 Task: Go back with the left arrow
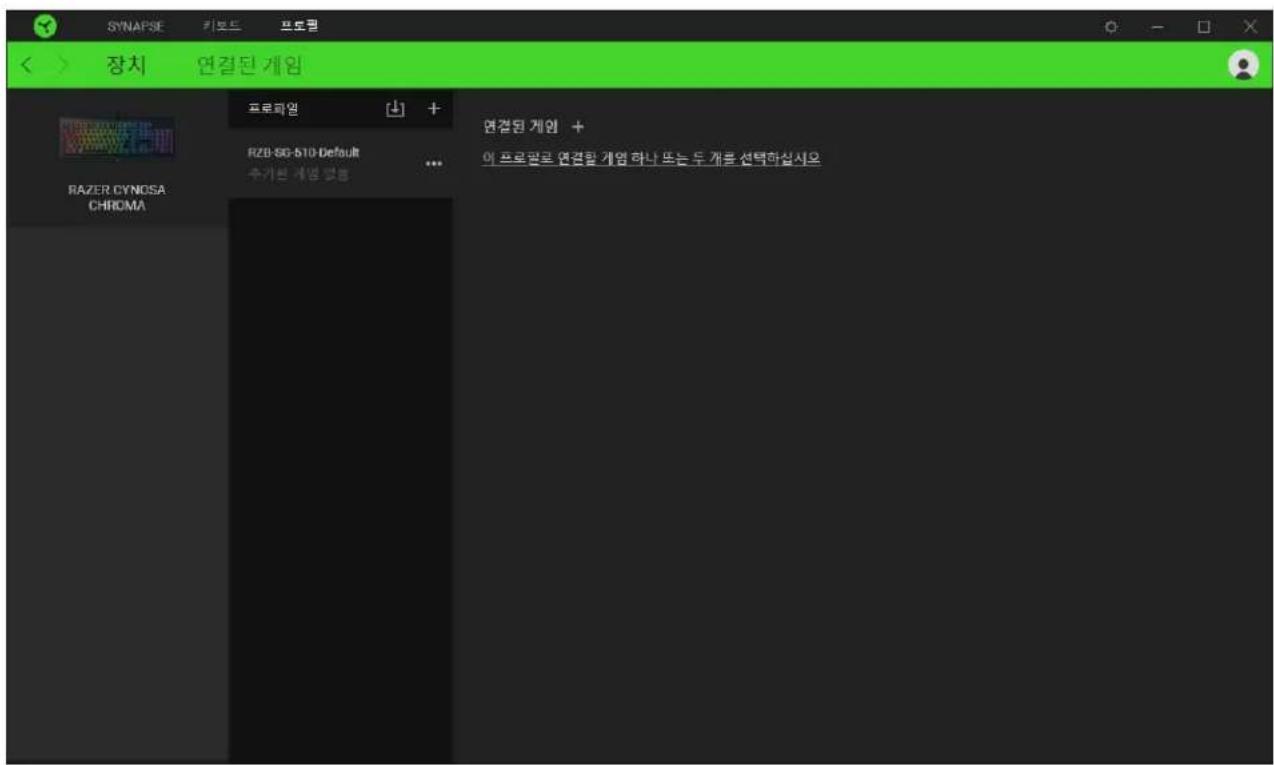[x=28, y=67]
